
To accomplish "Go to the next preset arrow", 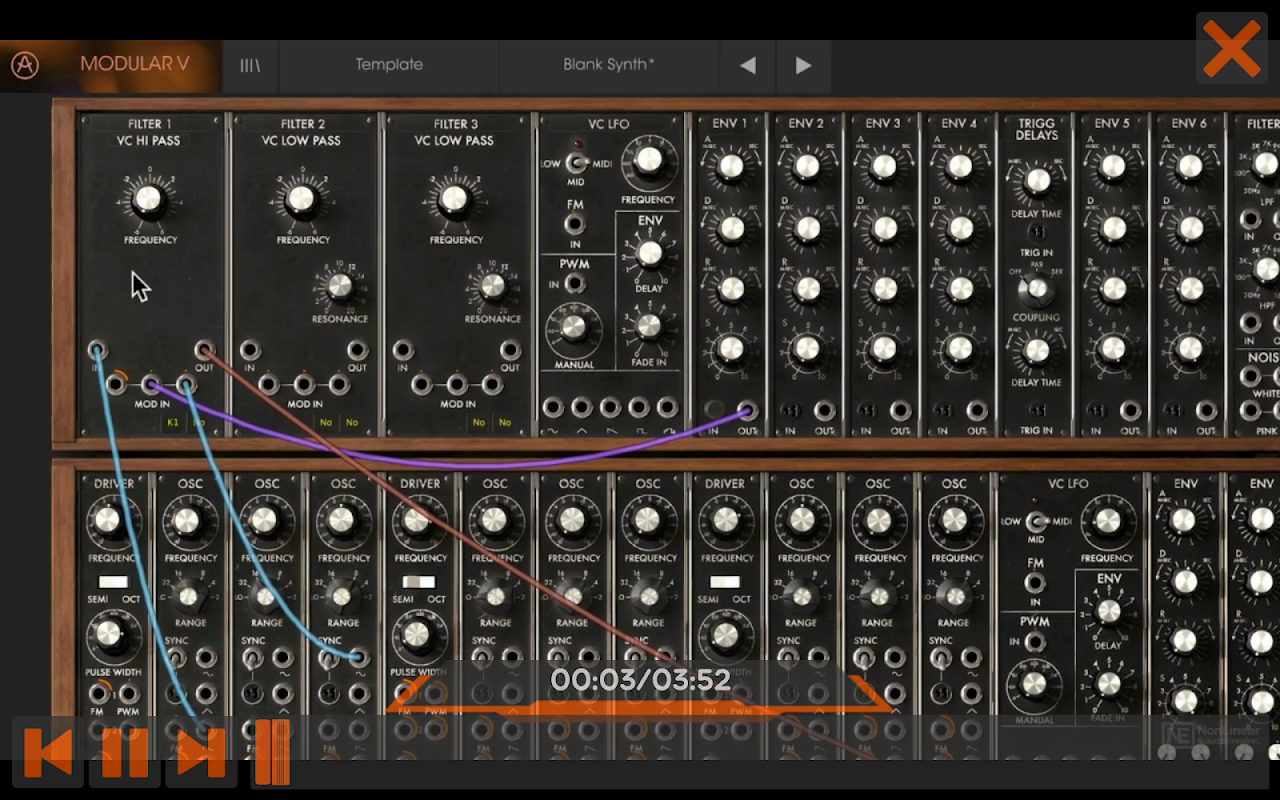I will click(x=803, y=66).
